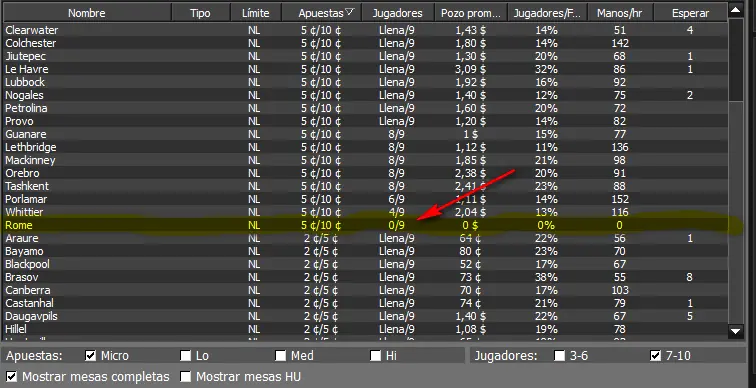This screenshot has height=388, width=756.
Task: Select the Lubbock table row
Action: pos(365,82)
